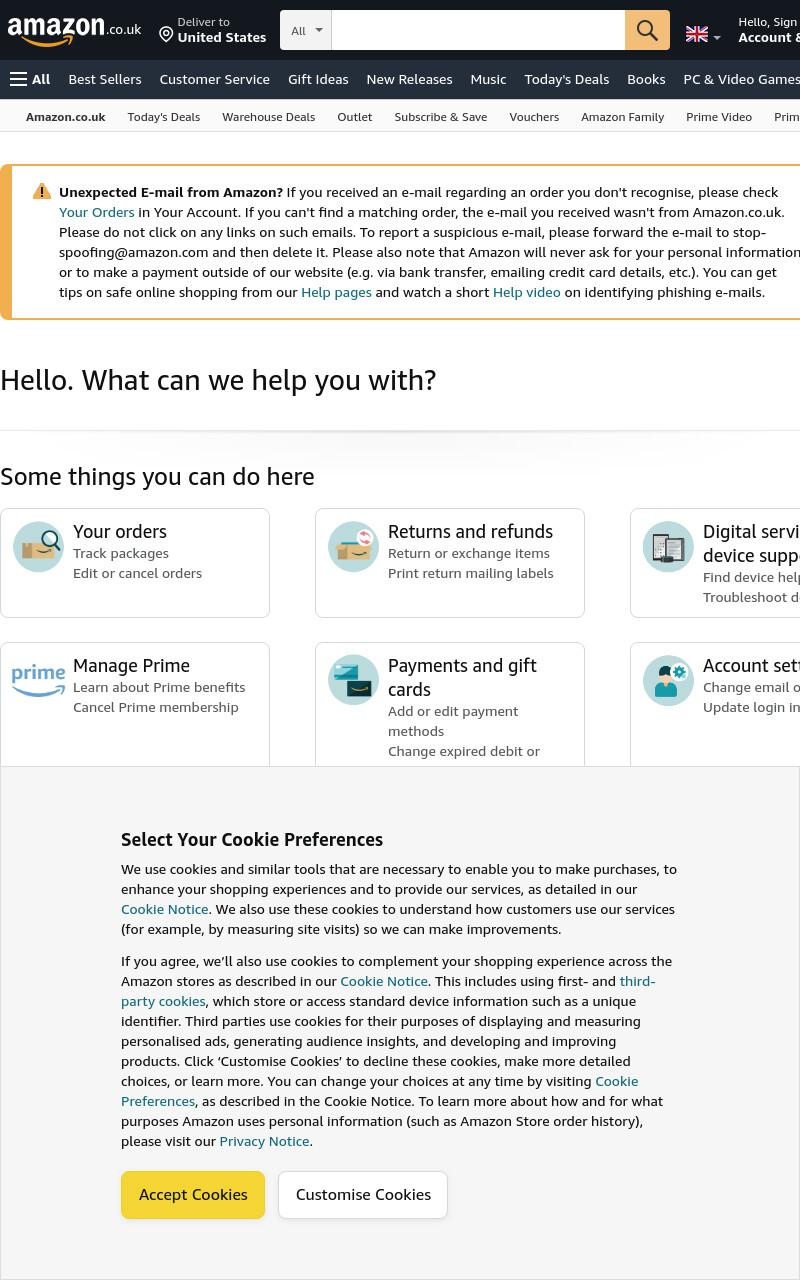
Task: Click the orange search magnifier button
Action: coord(647,30)
